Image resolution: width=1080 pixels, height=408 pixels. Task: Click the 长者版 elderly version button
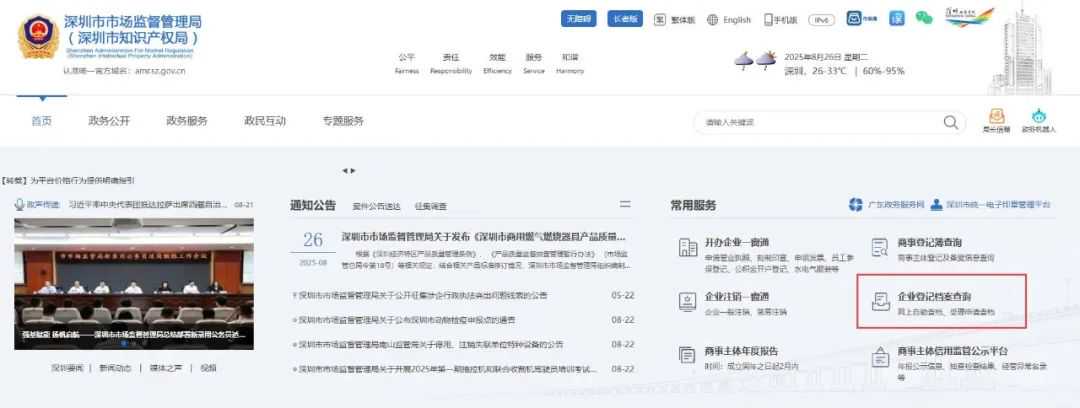(625, 19)
